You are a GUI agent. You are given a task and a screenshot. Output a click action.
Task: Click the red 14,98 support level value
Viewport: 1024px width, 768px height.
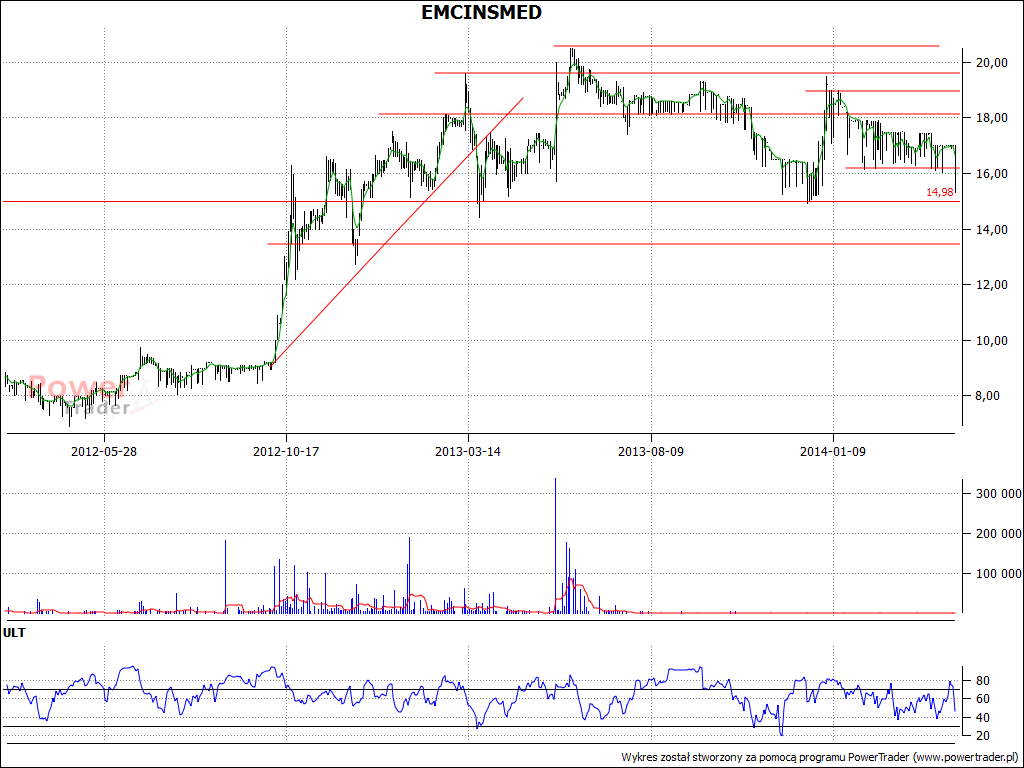coord(940,192)
